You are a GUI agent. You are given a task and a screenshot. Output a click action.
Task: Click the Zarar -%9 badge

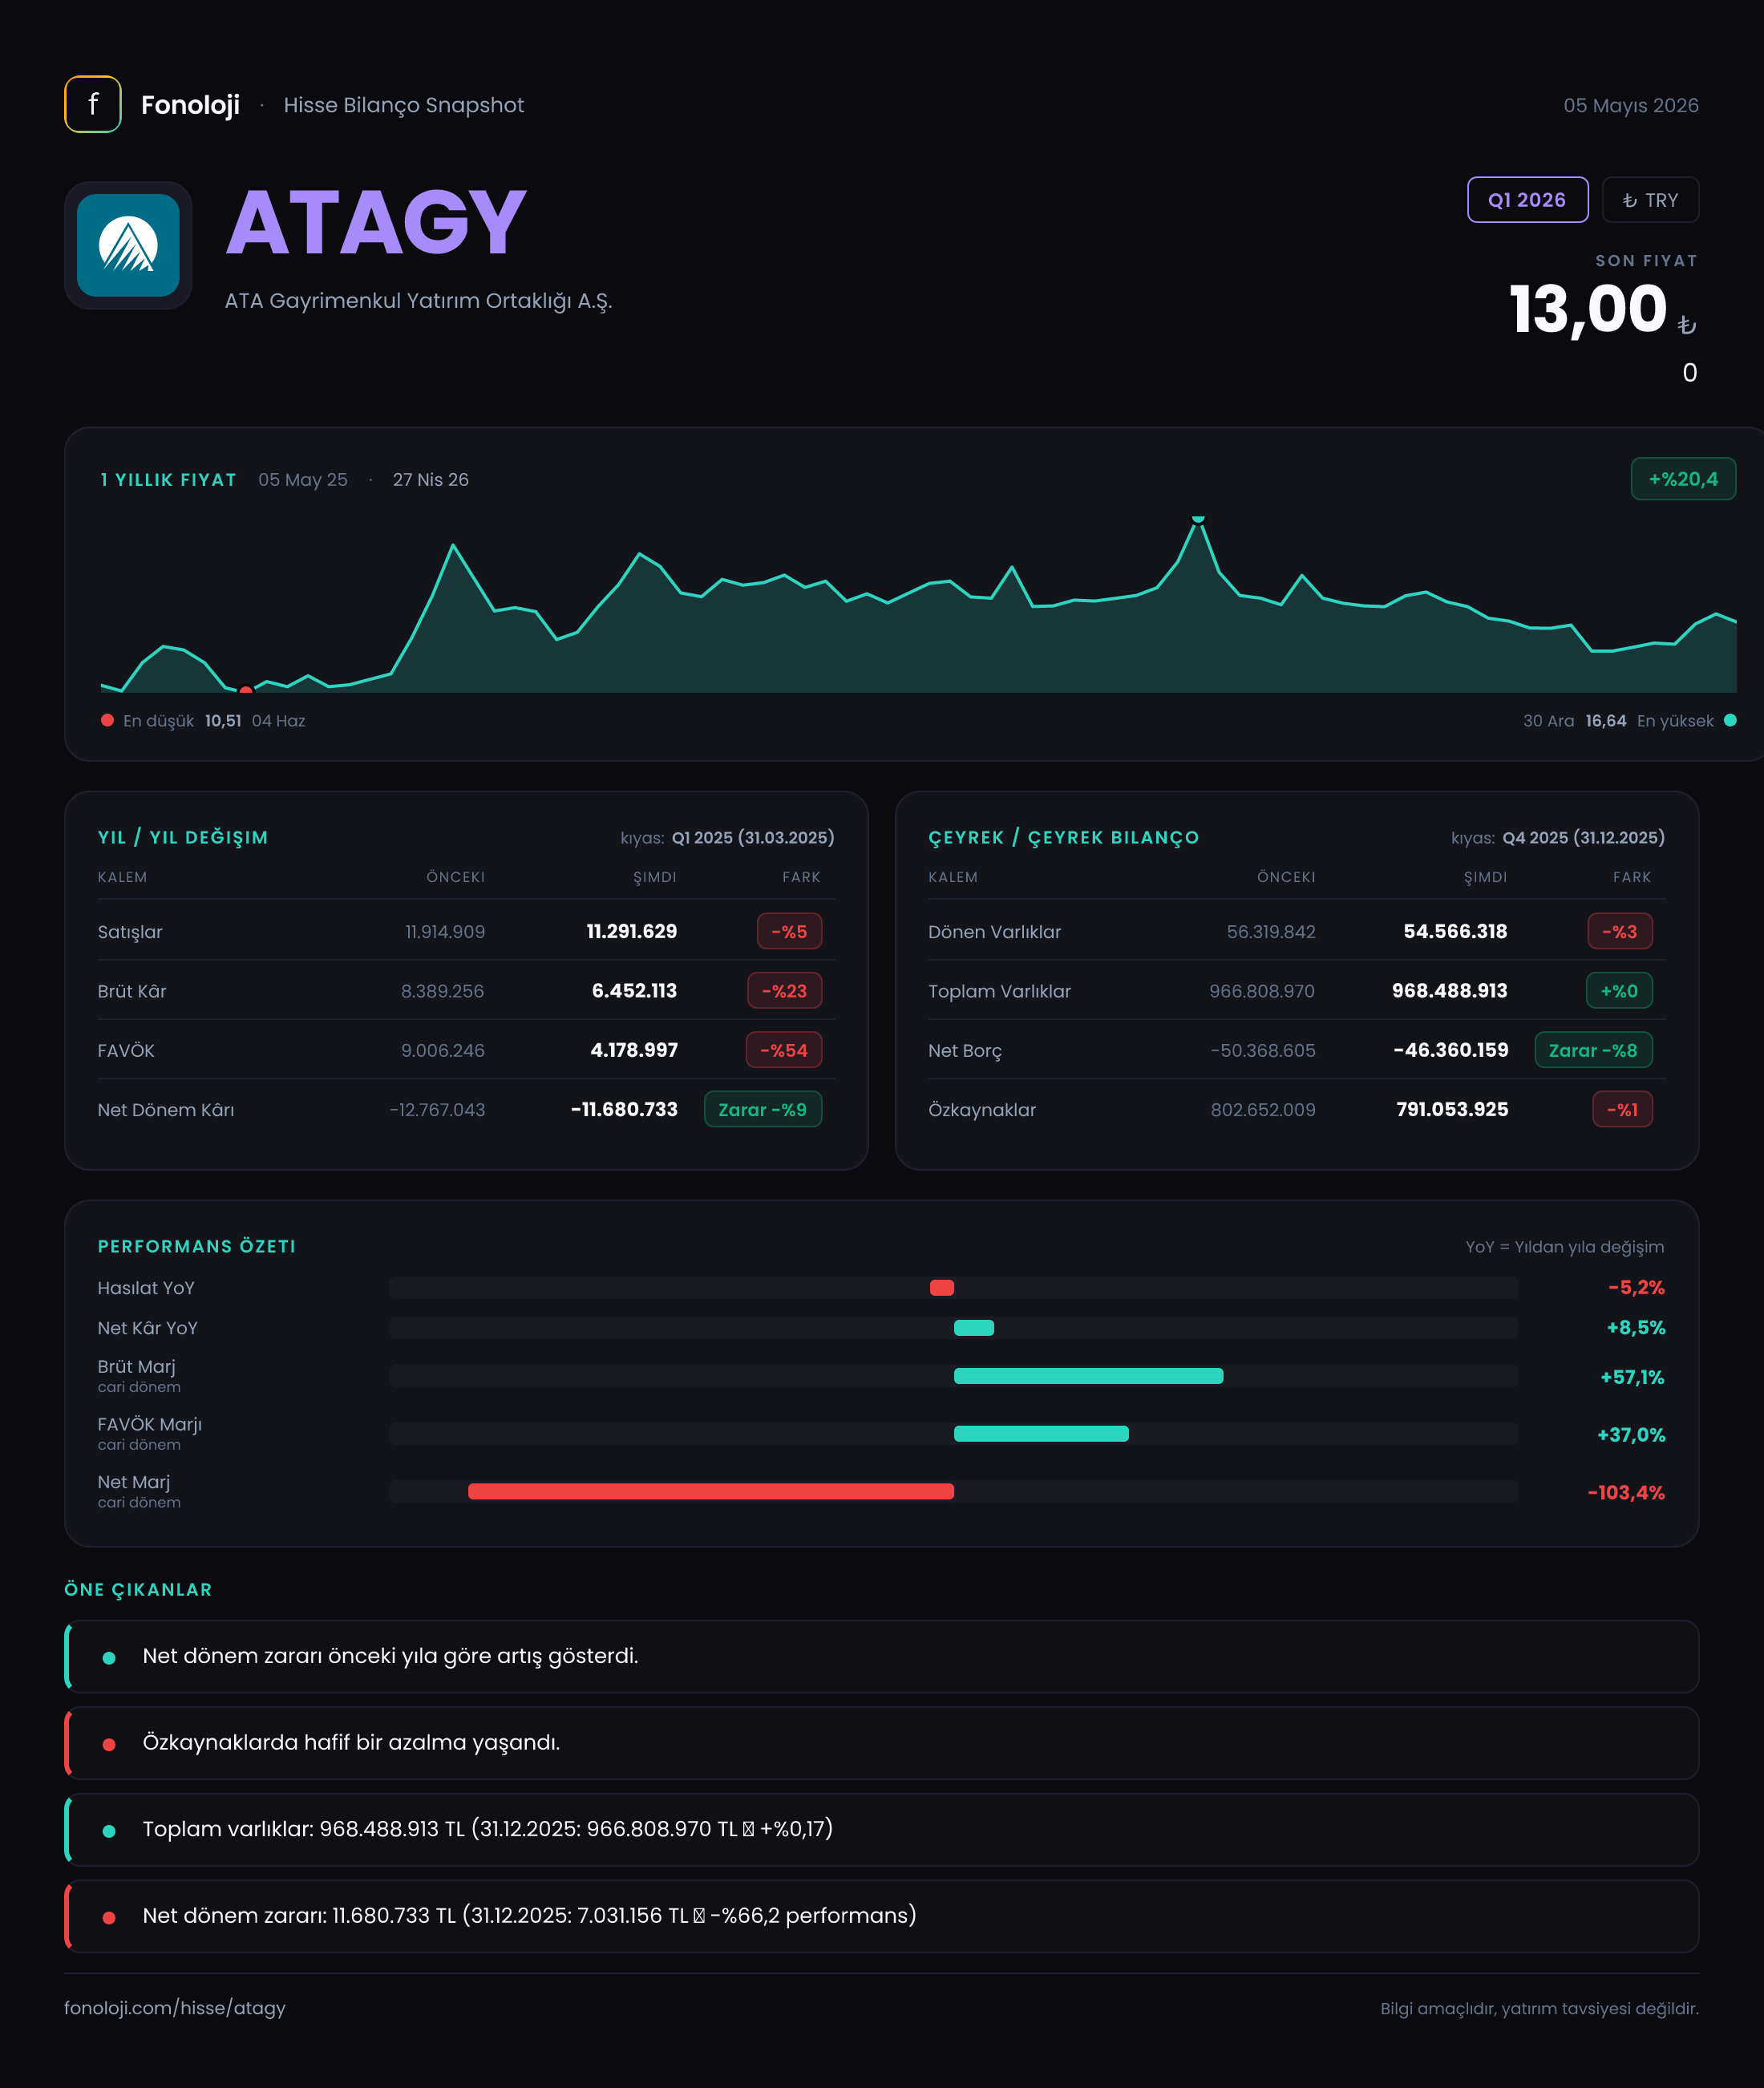coord(763,1109)
